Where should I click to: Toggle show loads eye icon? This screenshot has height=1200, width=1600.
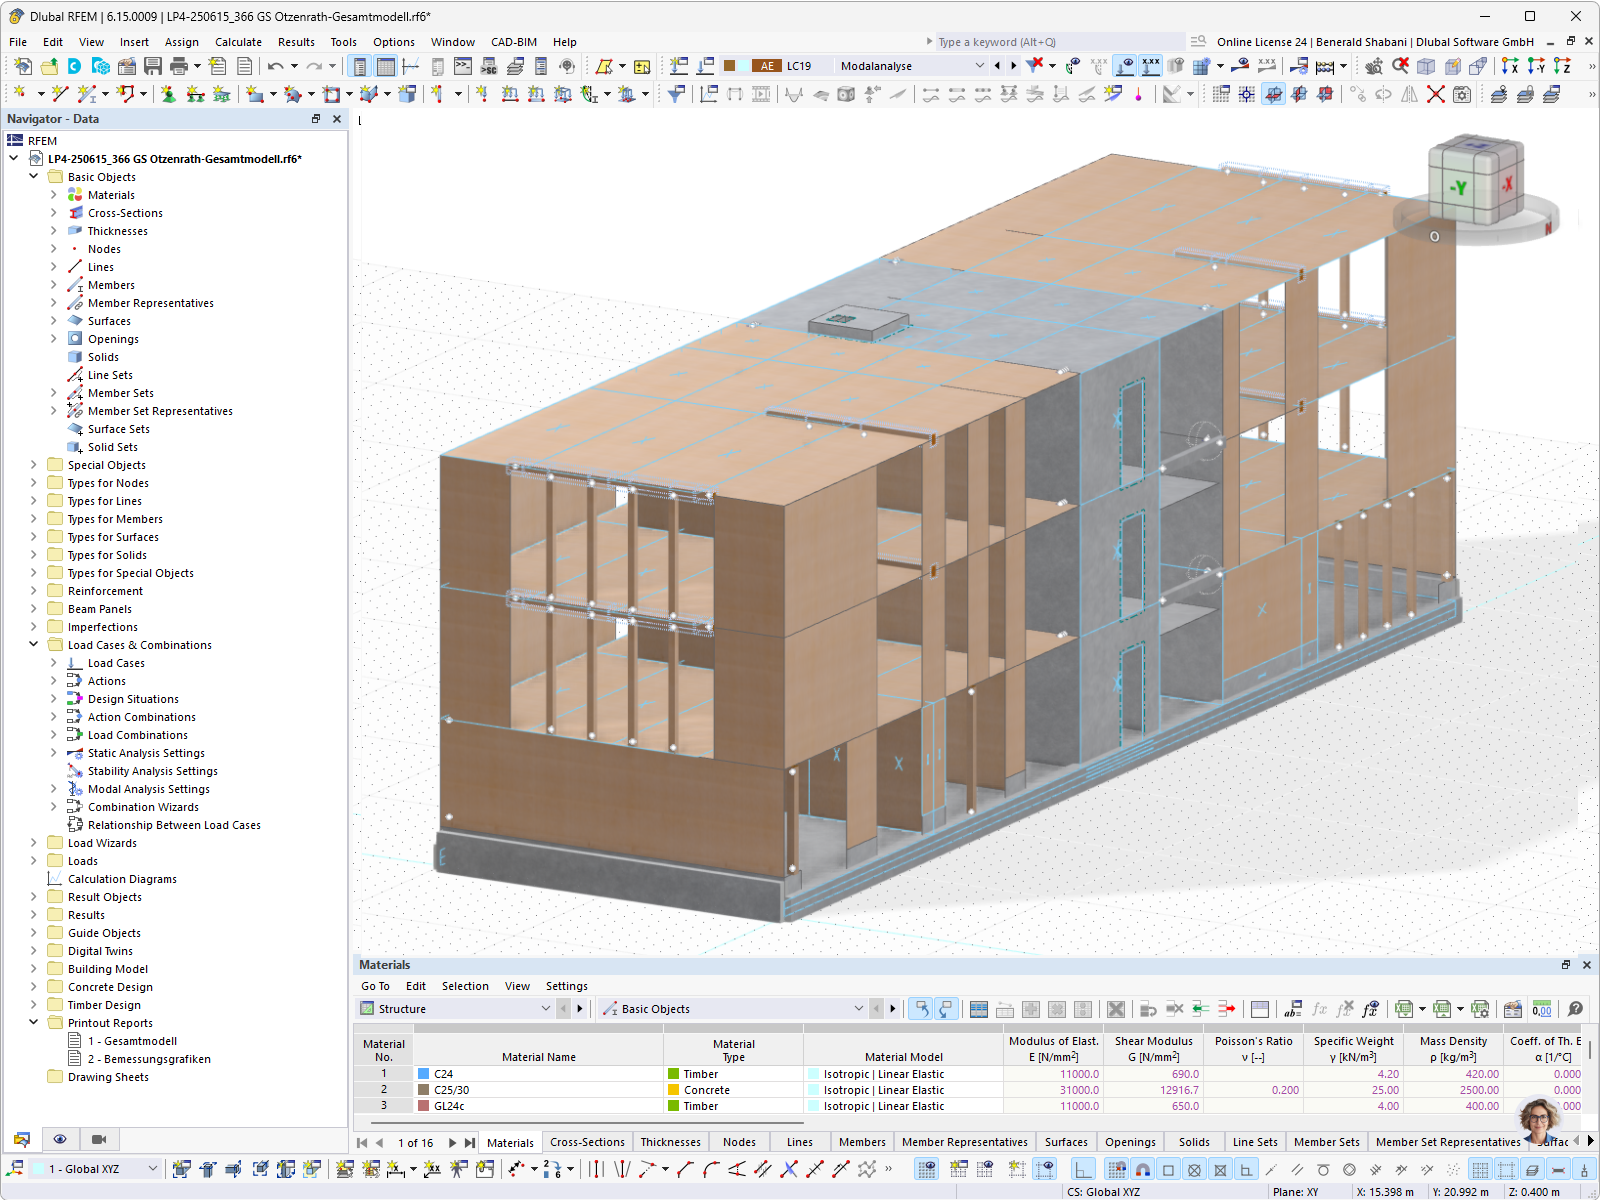(x=1126, y=66)
